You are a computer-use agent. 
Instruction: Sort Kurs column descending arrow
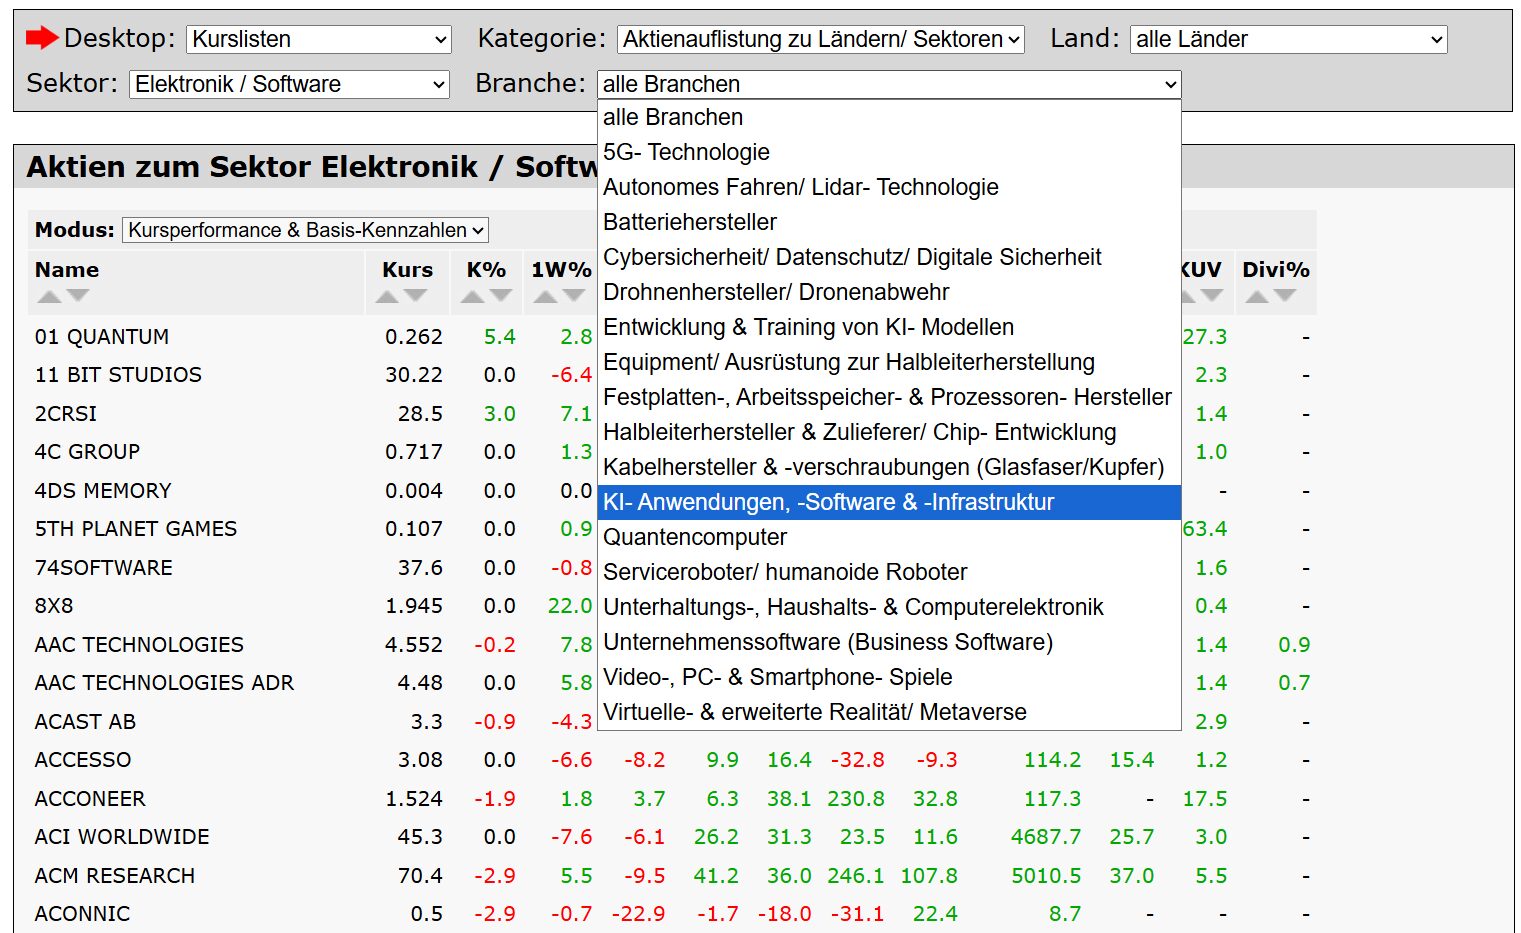(x=416, y=296)
